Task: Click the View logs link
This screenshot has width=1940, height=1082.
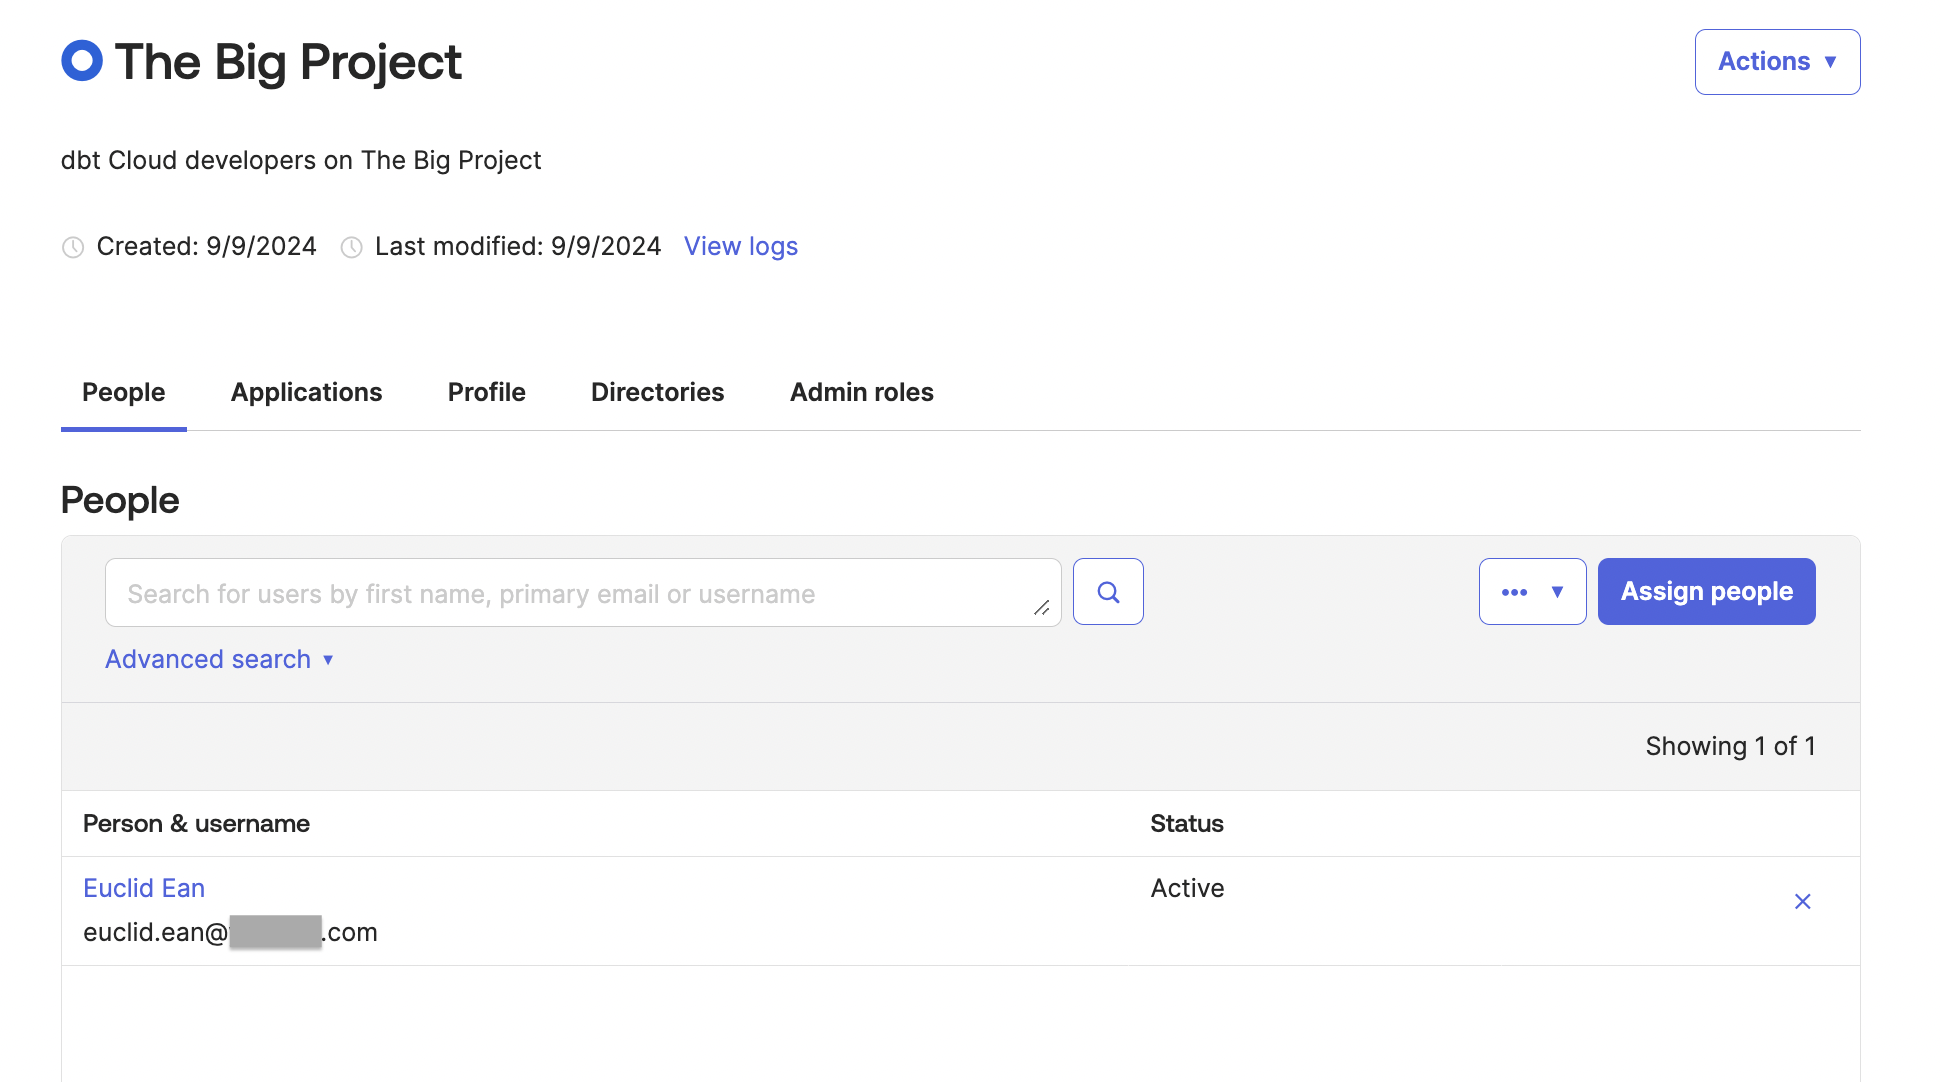Action: tap(741, 245)
